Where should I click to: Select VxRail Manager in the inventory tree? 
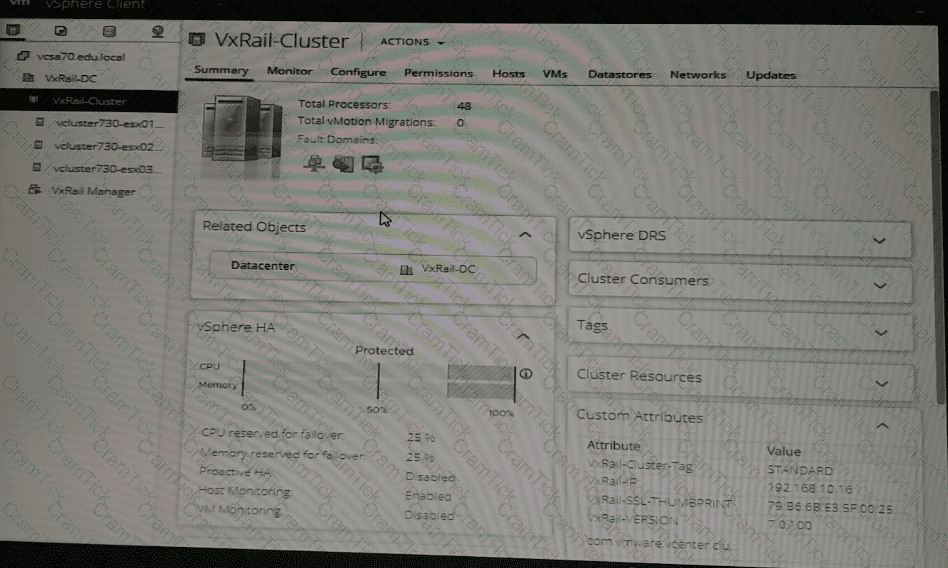coord(93,191)
